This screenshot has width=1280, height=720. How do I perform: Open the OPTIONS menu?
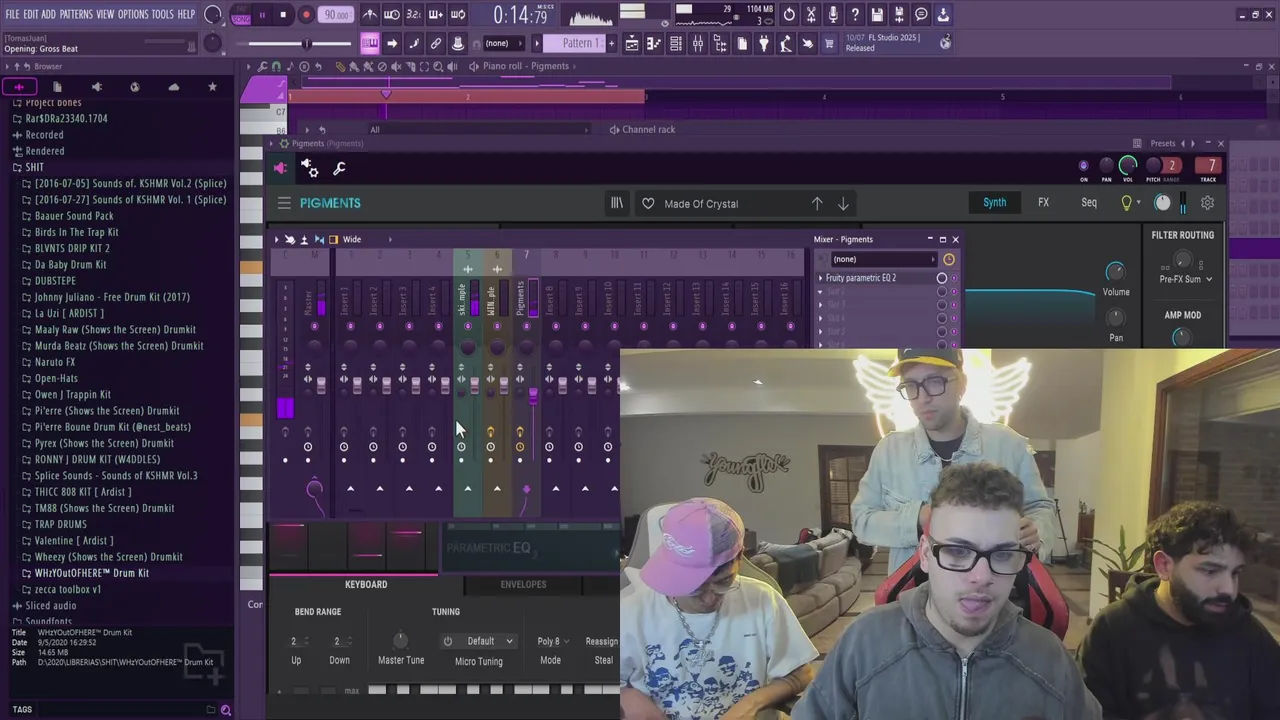(x=133, y=14)
